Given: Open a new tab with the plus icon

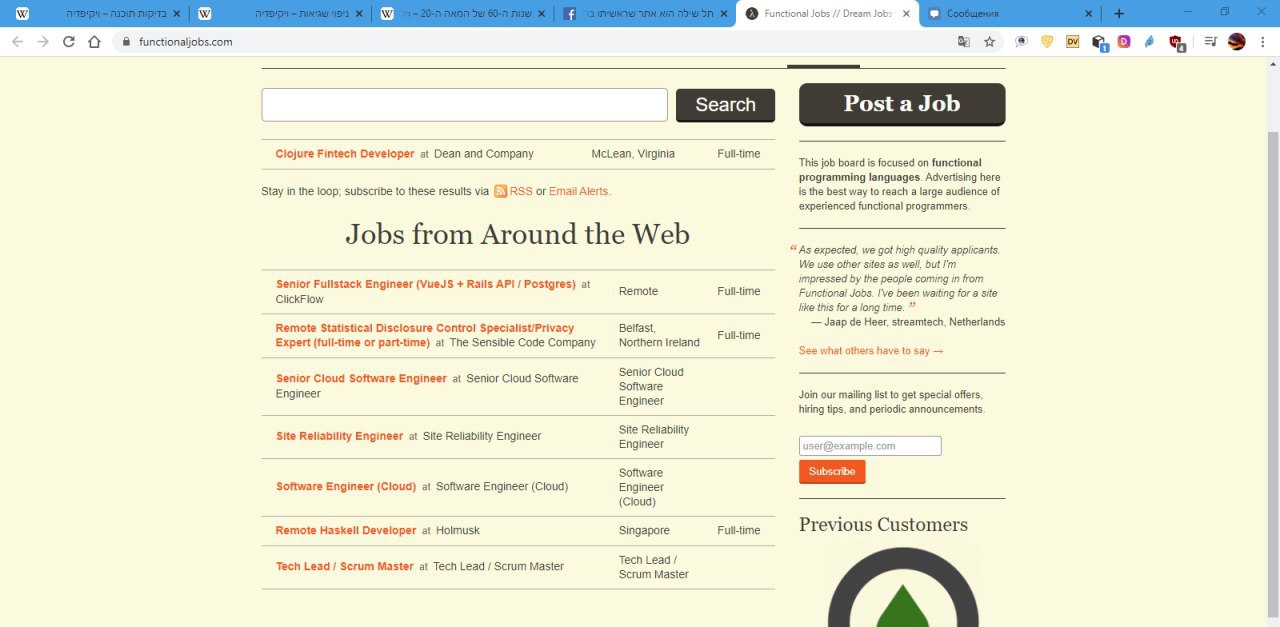Looking at the screenshot, I should pyautogui.click(x=1119, y=13).
